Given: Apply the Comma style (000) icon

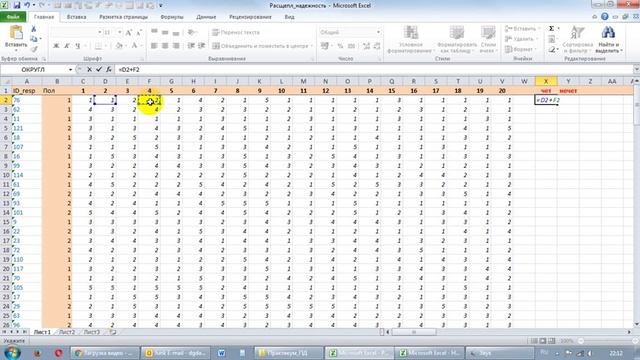Looking at the screenshot, I should 351,46.
